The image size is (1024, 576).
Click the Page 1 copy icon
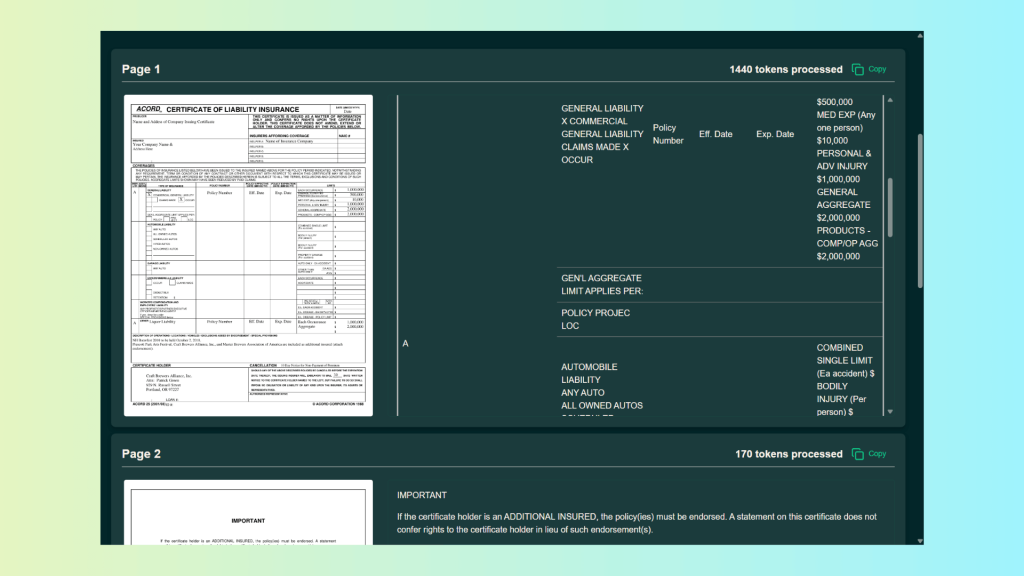[x=858, y=69]
